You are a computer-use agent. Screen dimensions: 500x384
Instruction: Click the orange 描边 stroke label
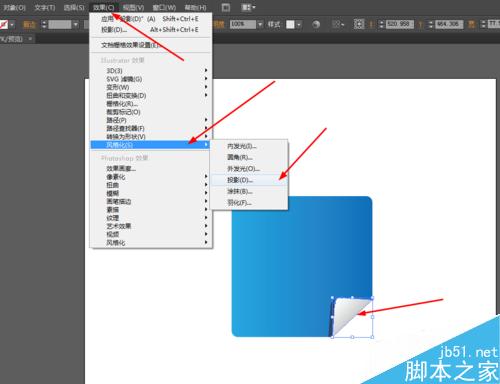tap(29, 24)
